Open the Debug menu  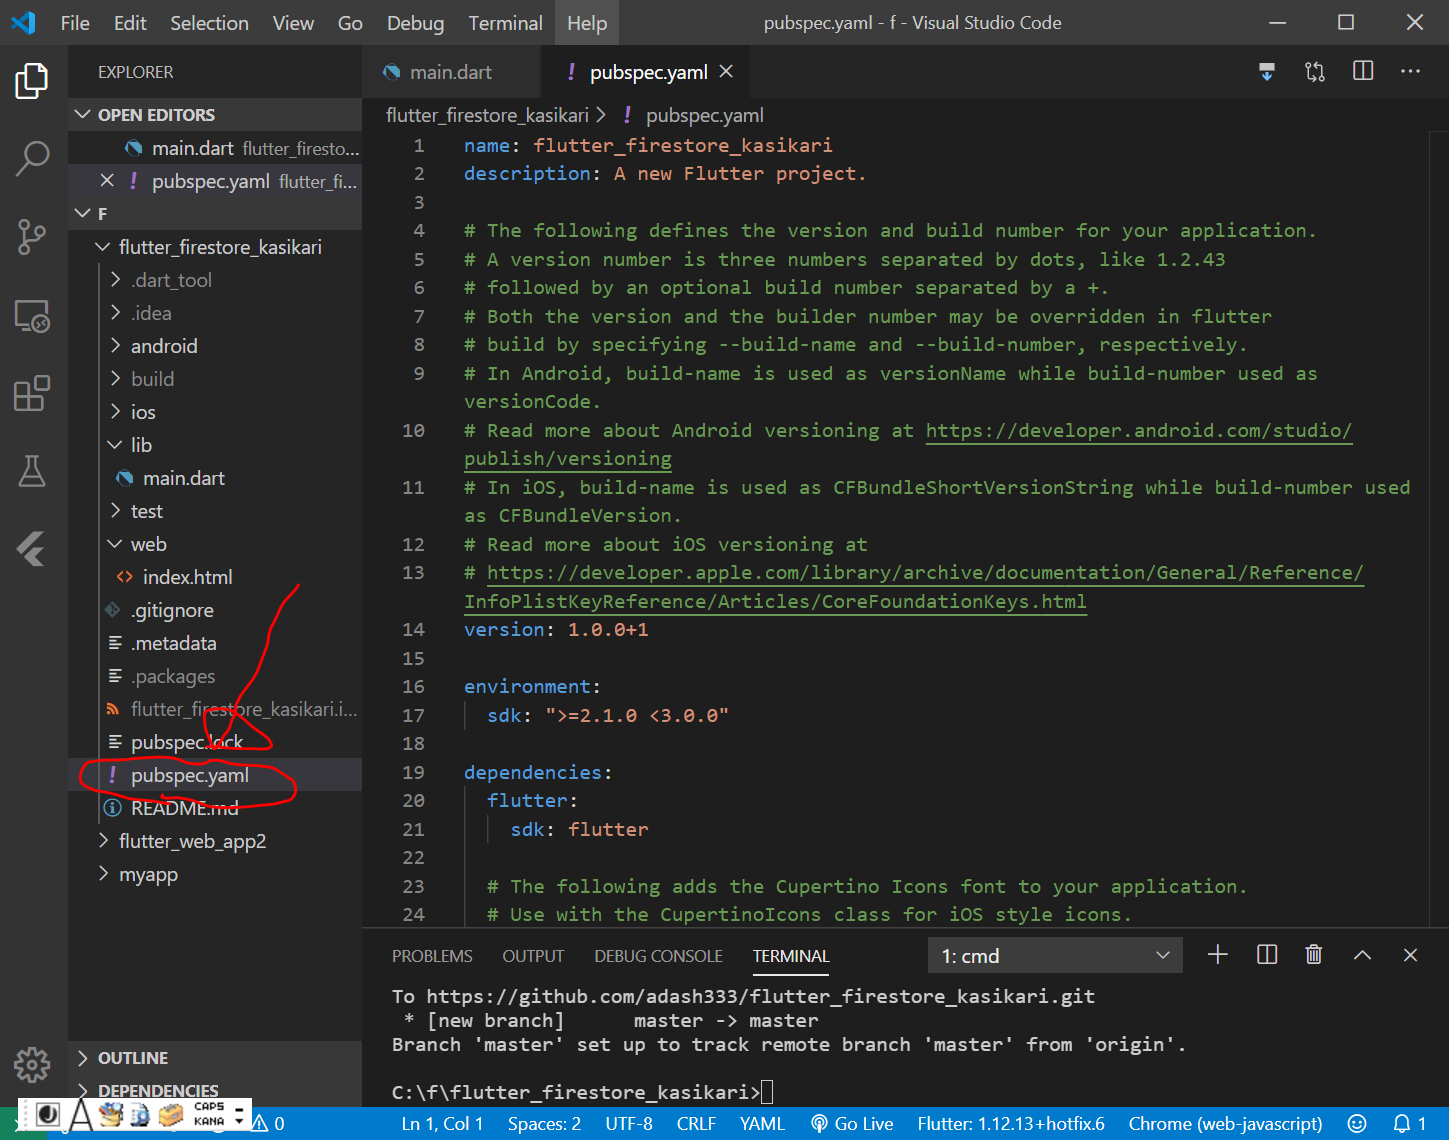(x=415, y=23)
